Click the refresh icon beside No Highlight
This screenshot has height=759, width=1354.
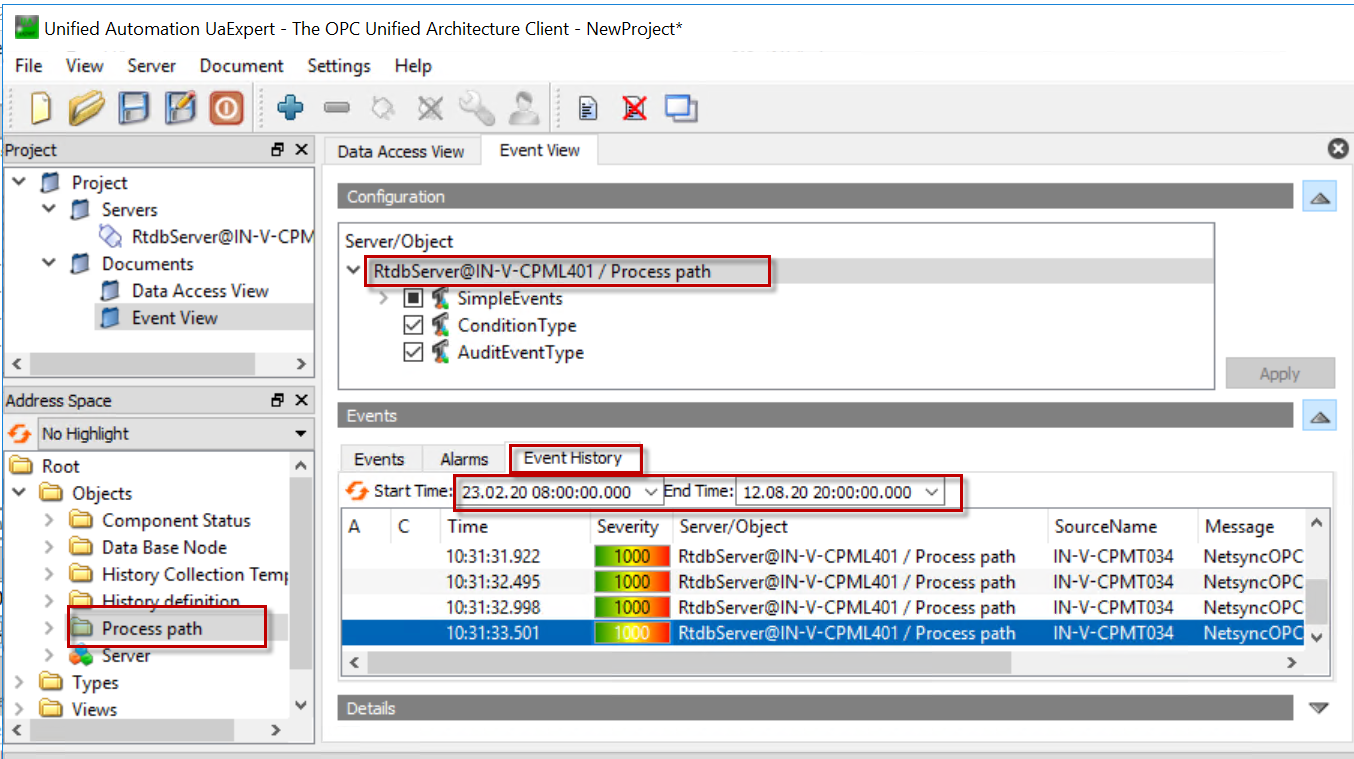19,434
